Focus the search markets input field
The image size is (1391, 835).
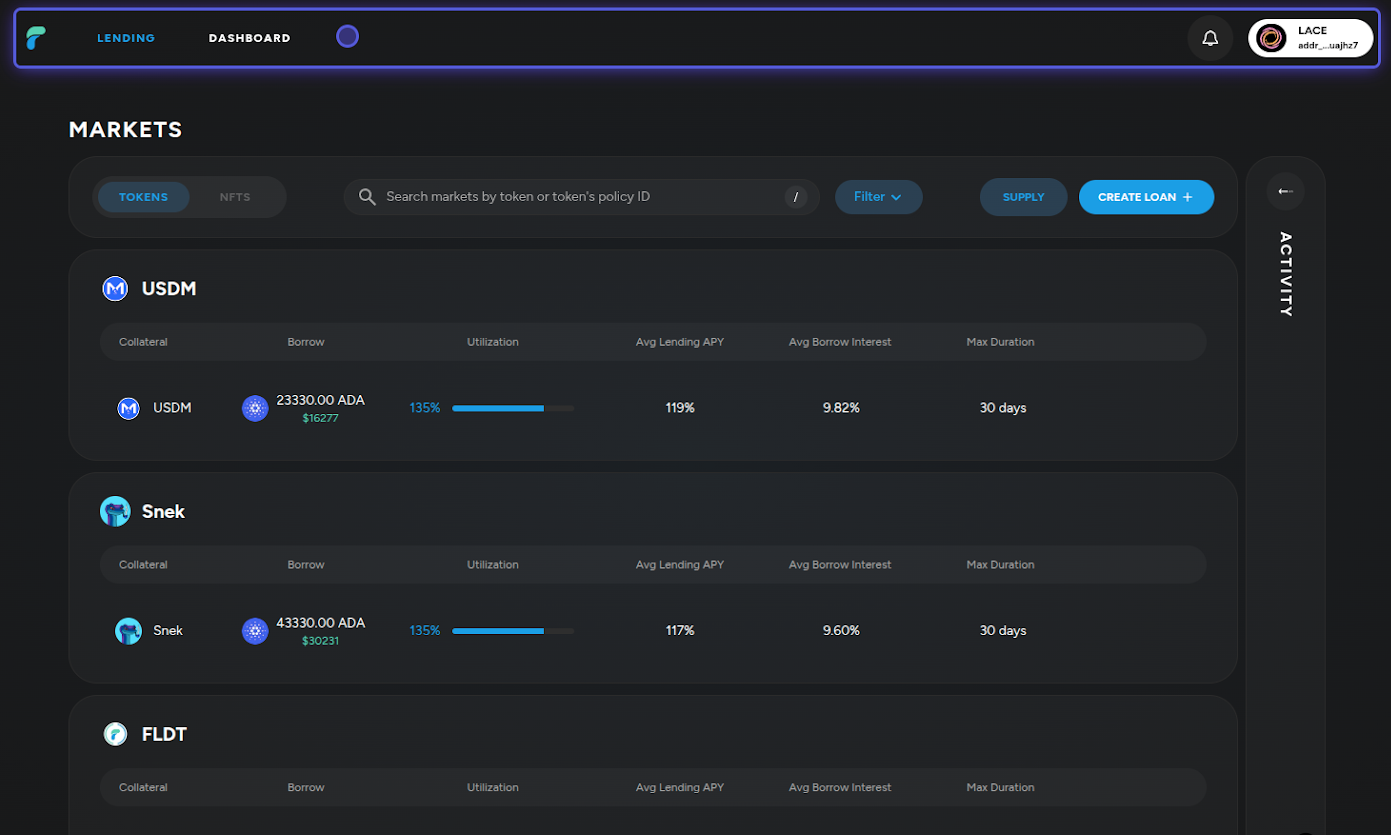coord(581,197)
